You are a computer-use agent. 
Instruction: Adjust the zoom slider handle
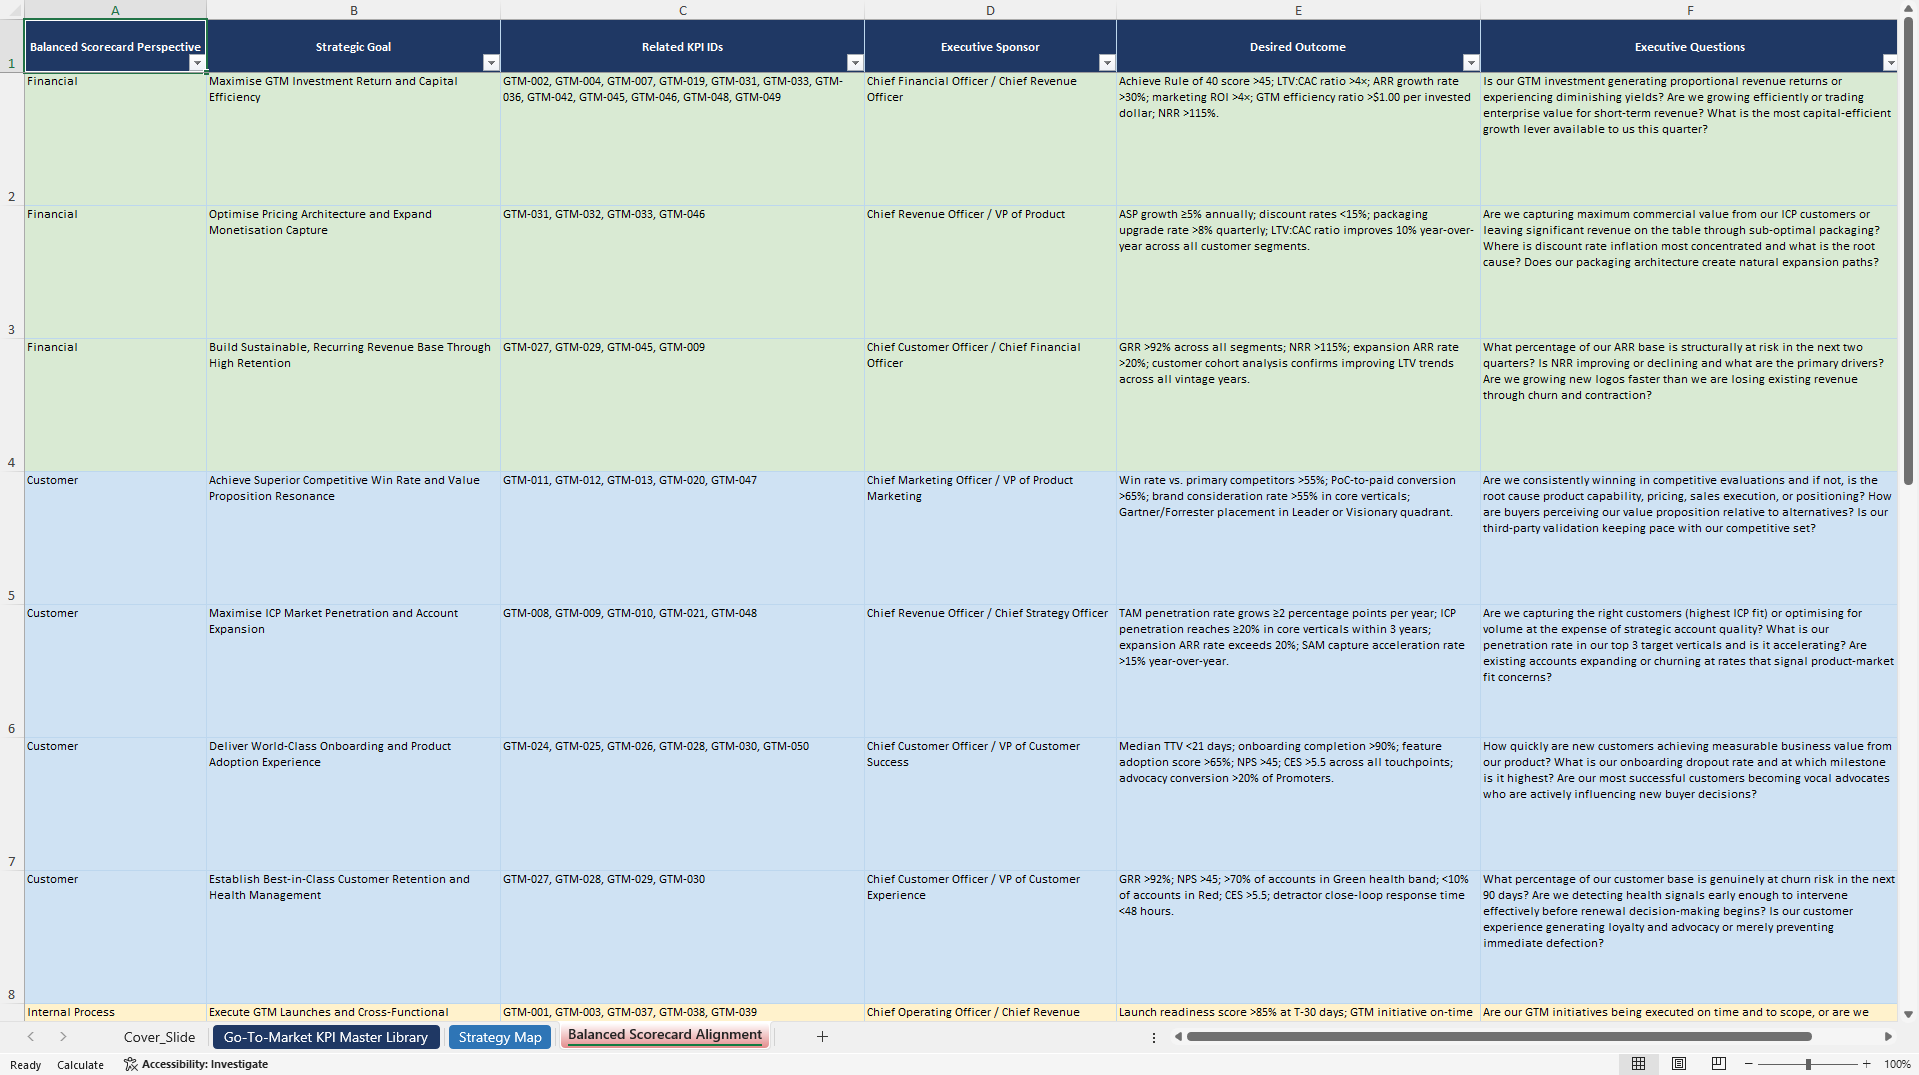[x=1808, y=1064]
